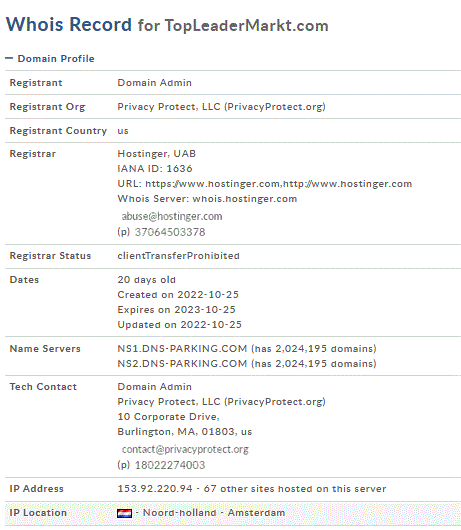This screenshot has width=461, height=530.
Task: Click Whois Server whois.hostinger.com
Action: tap(207, 198)
